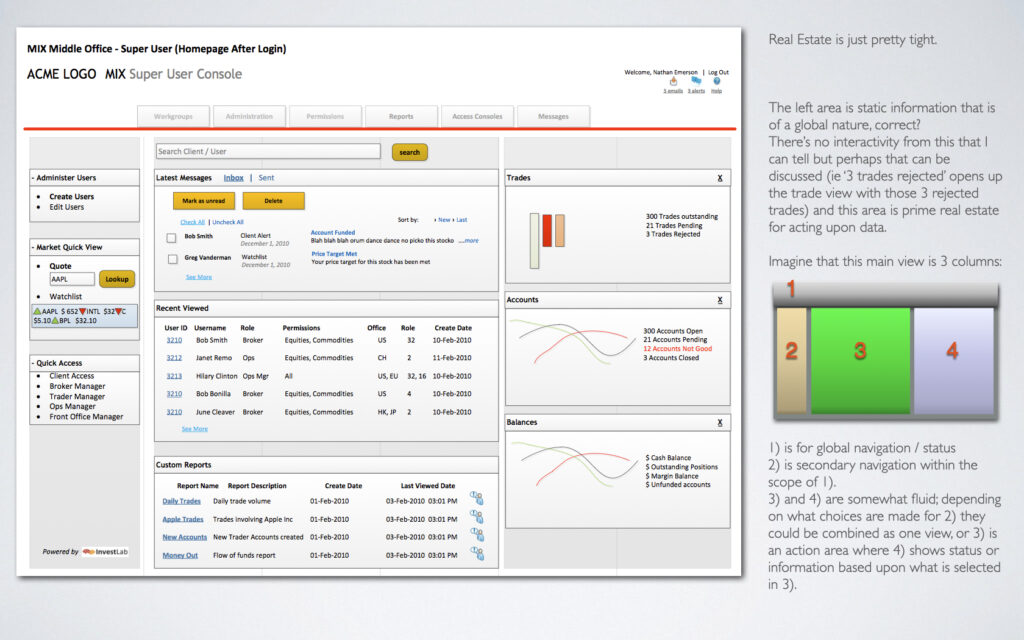Open the emails inbox icon
The width and height of the screenshot is (1024, 640).
[673, 82]
